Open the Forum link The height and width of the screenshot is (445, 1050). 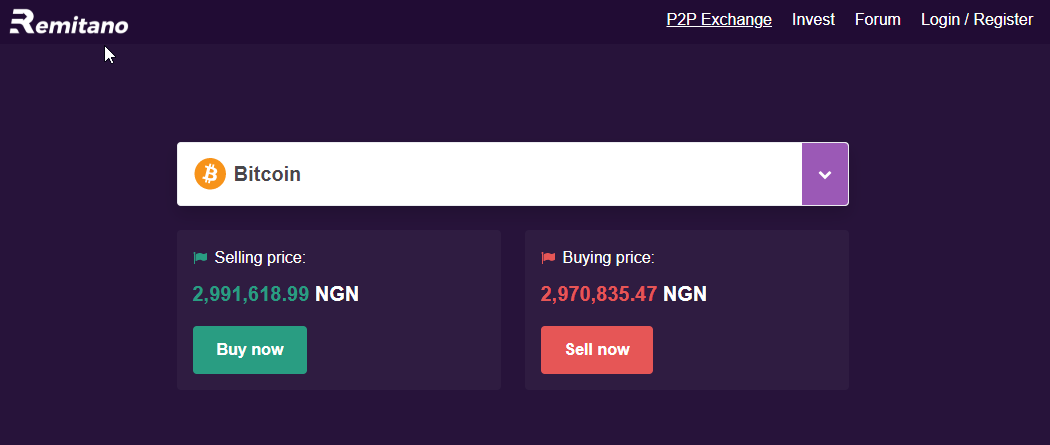tap(877, 19)
